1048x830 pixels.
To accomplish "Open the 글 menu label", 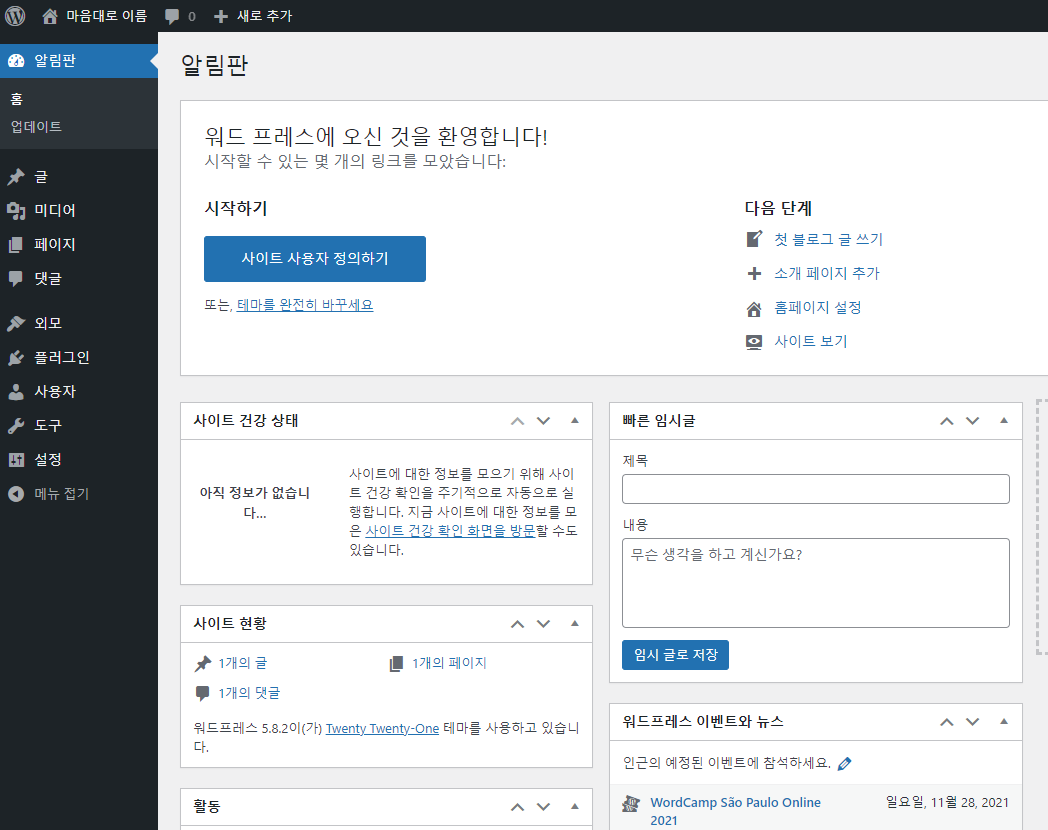I will [x=41, y=177].
